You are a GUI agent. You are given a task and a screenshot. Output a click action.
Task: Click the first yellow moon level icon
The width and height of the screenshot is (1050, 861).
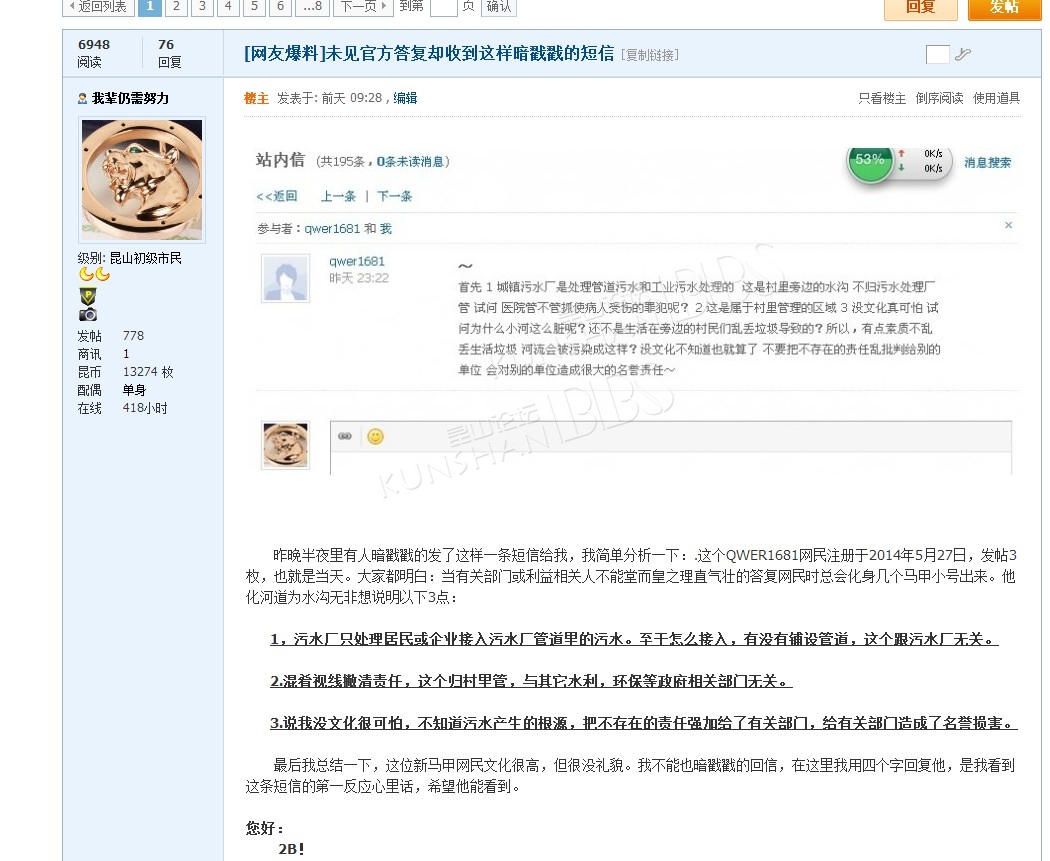click(86, 274)
